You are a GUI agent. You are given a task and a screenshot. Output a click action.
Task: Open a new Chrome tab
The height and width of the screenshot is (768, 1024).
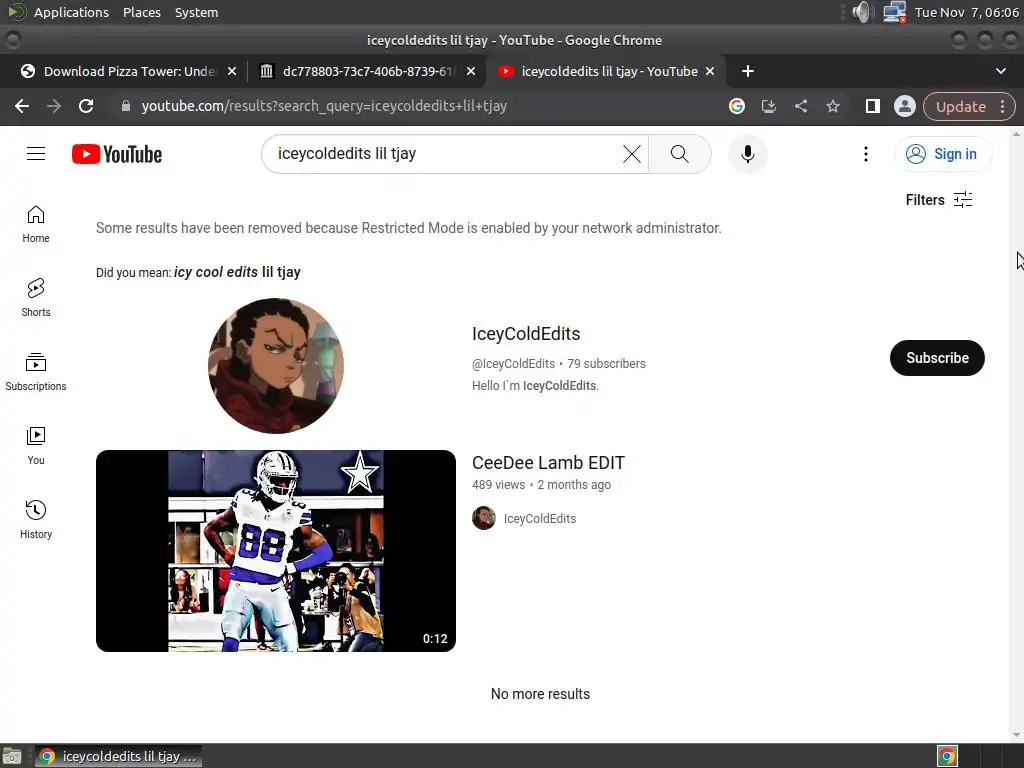tap(748, 71)
